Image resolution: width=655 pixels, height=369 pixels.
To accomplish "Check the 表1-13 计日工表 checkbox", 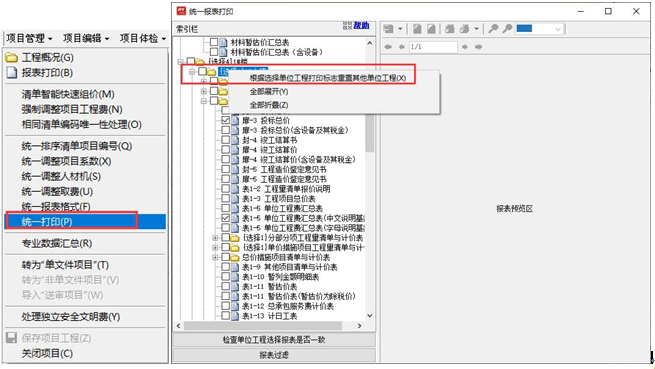I will coord(226,316).
